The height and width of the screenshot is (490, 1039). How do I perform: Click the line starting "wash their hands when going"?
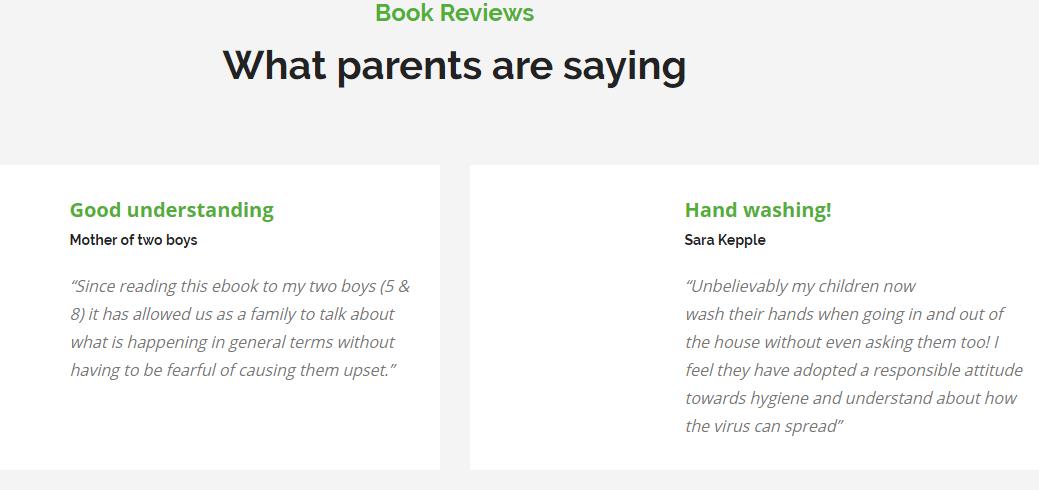click(844, 314)
